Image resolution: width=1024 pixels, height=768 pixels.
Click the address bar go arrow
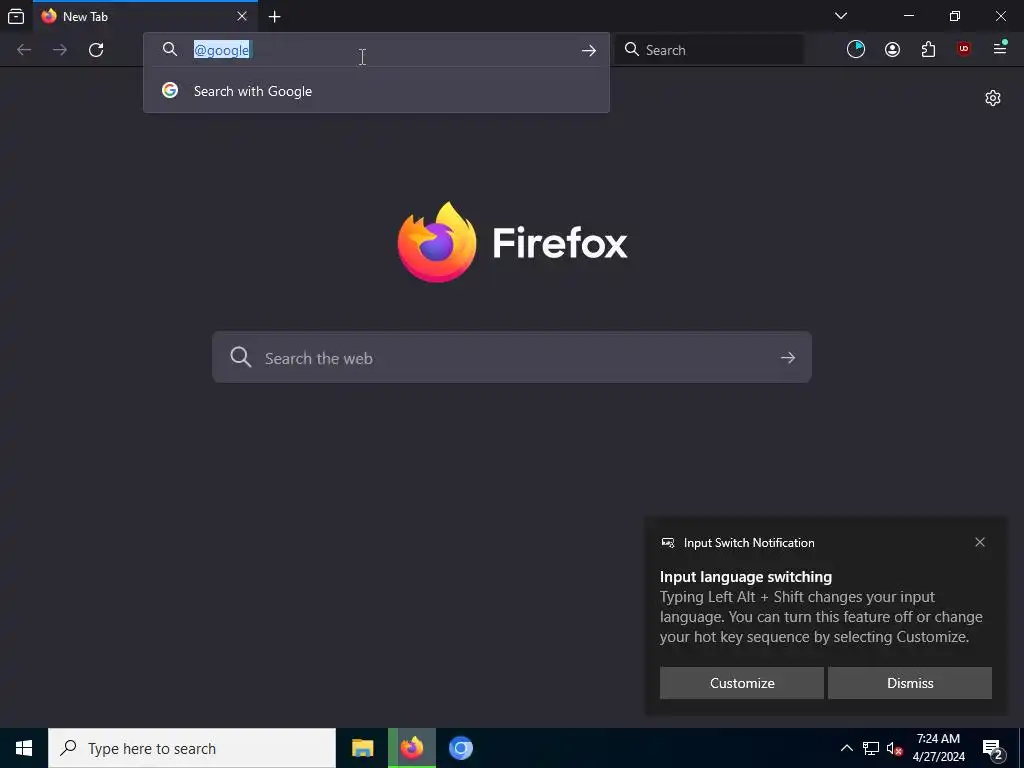[589, 50]
